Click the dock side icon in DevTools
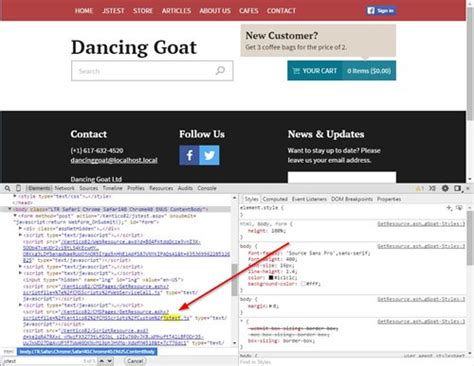The image size is (474, 366). 457,188
